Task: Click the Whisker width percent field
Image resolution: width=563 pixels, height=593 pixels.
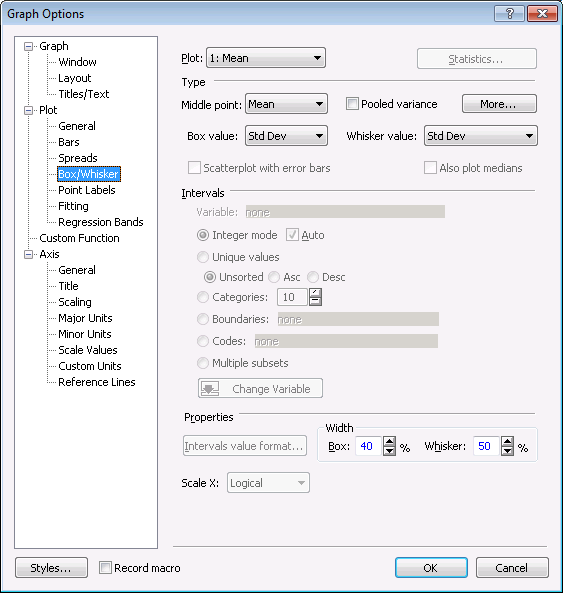Action: click(x=487, y=446)
